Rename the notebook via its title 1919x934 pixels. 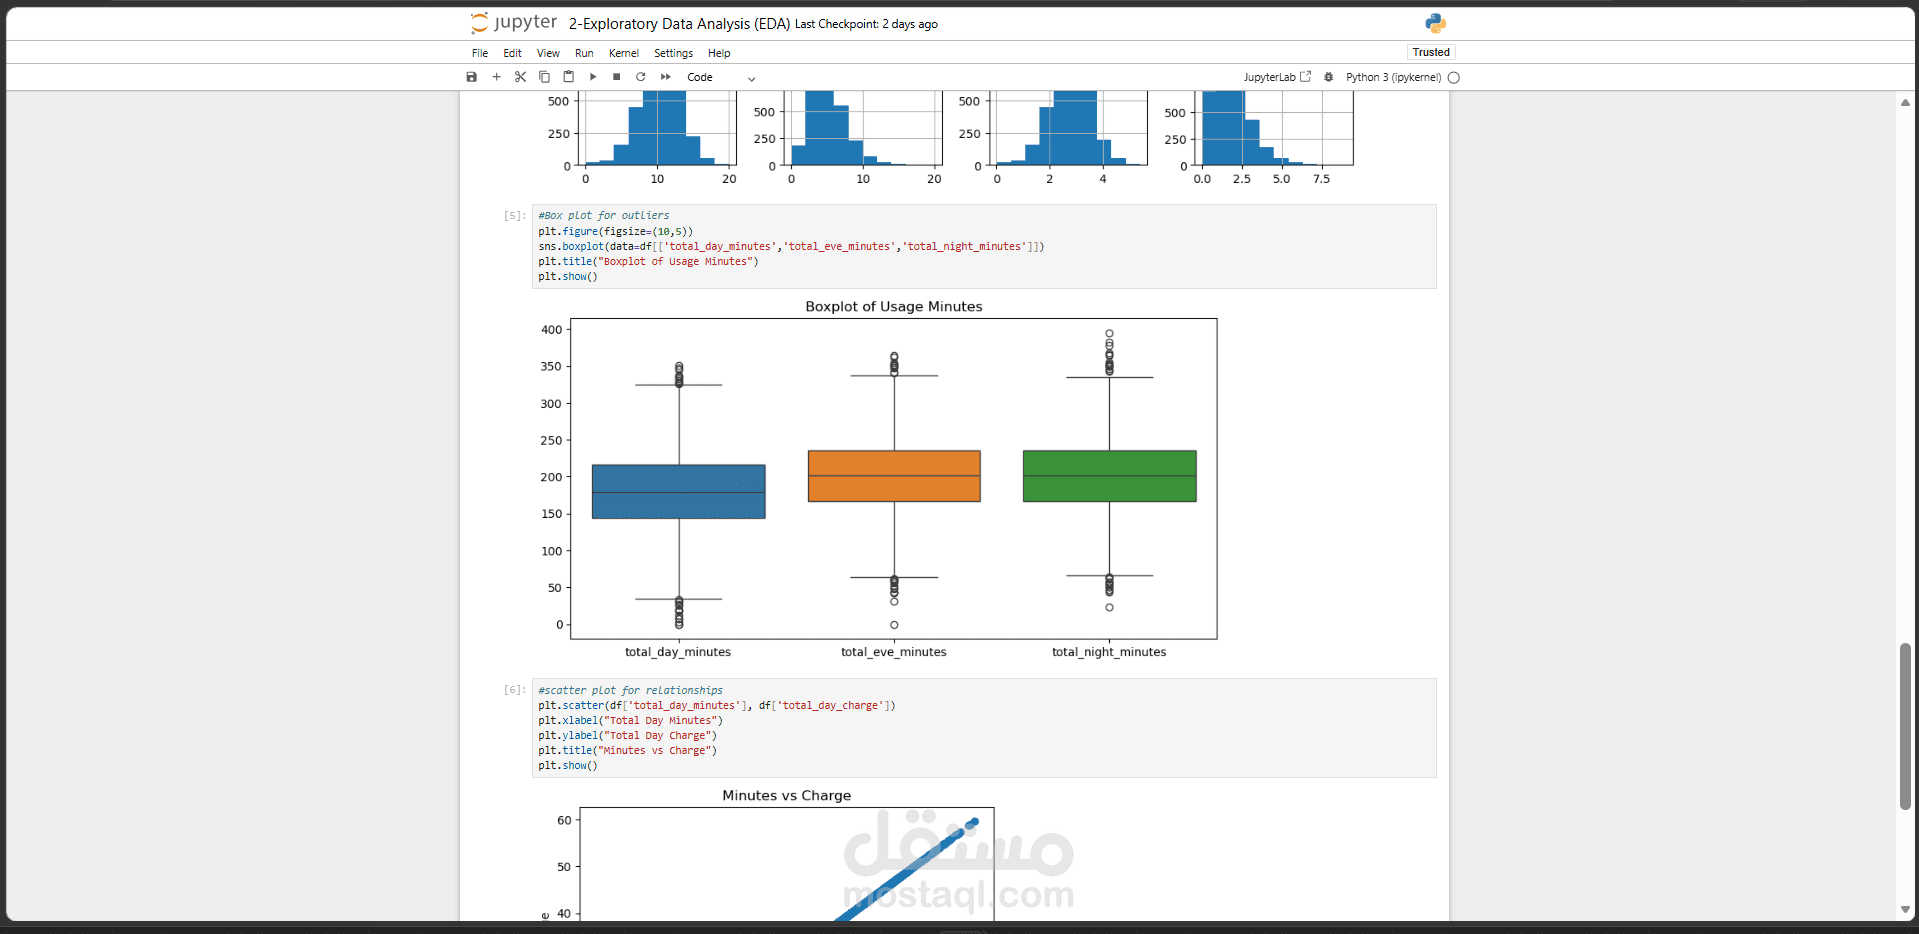pyautogui.click(x=679, y=24)
